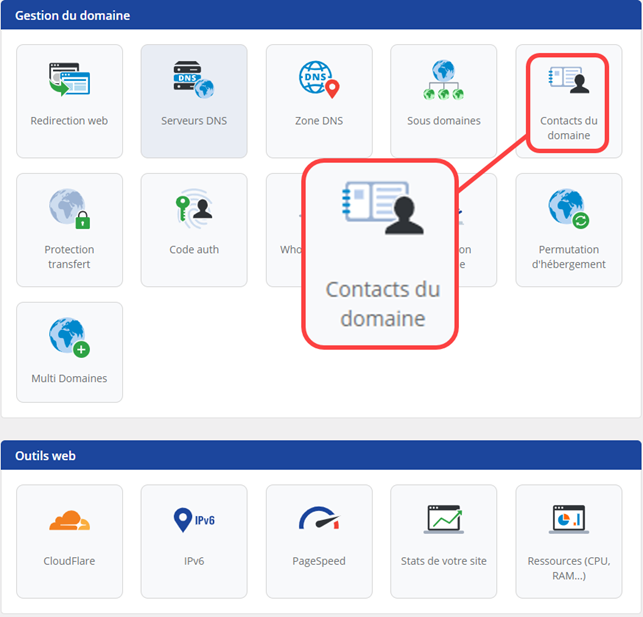
Task: Open the Code auth tile
Action: [194, 230]
